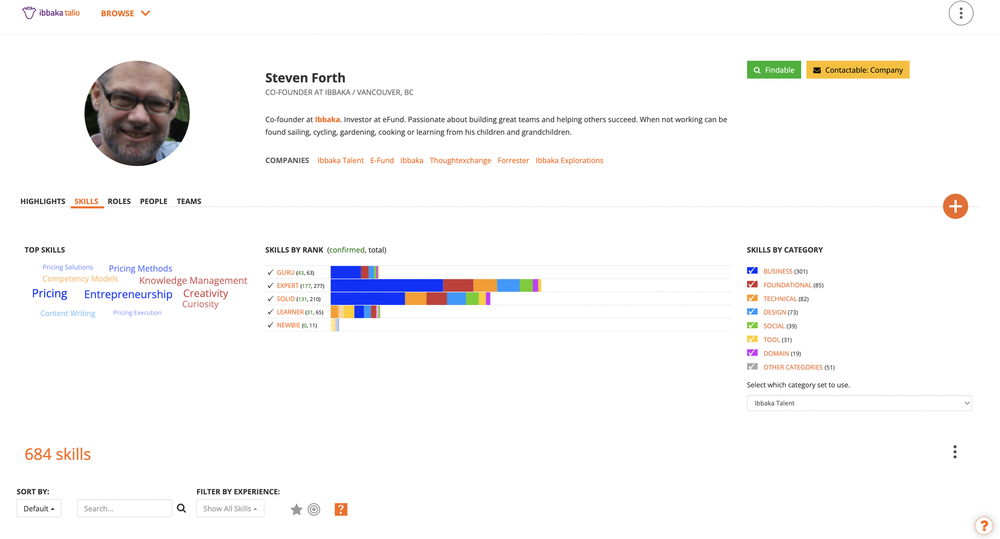Viewport: 1000px width, 539px height.
Task: Click the Newbie rank label
Action: [x=288, y=325]
